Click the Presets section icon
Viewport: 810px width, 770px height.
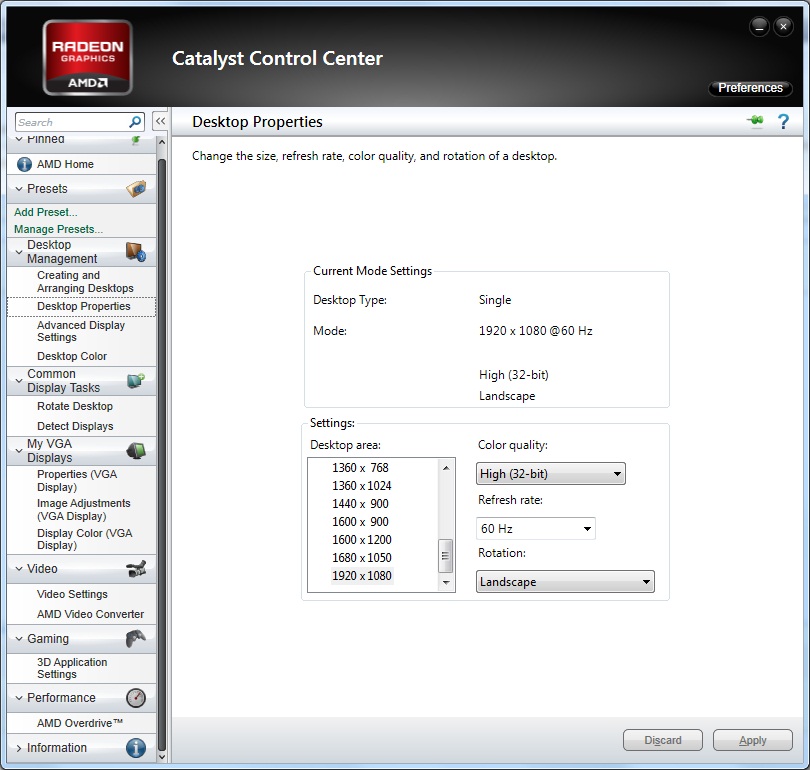click(136, 188)
